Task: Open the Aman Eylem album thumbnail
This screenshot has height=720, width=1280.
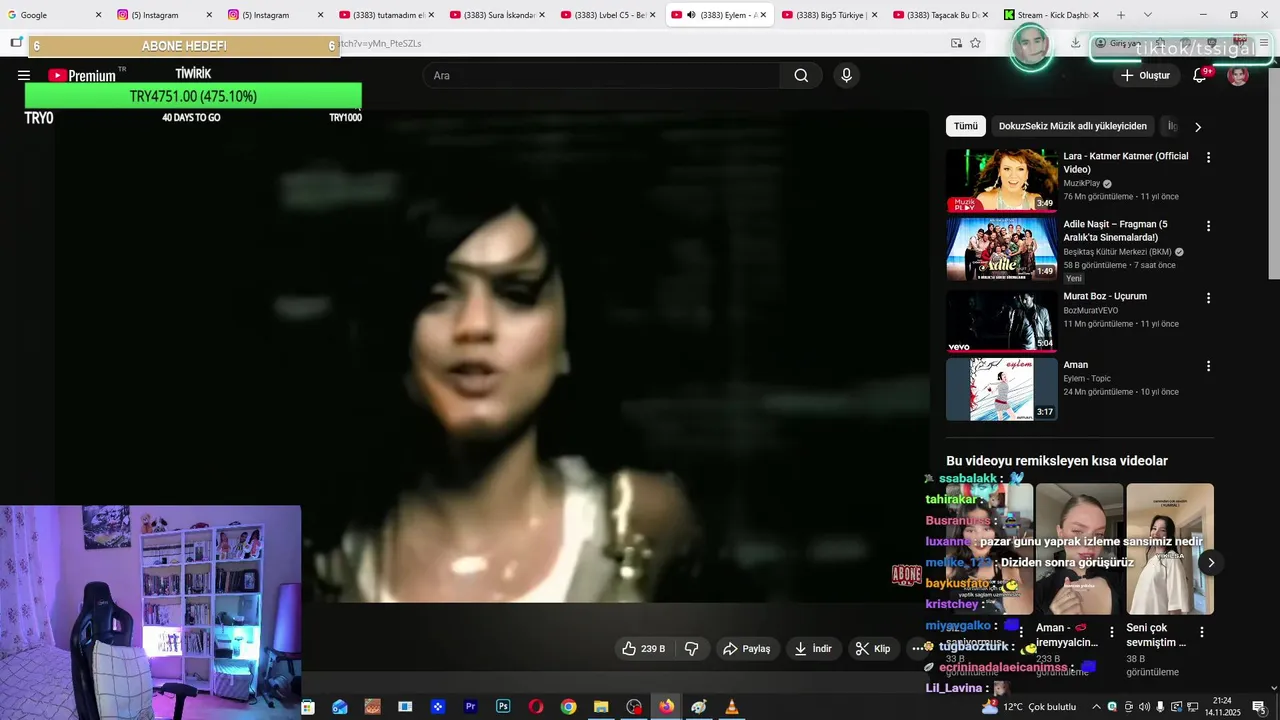Action: tap(1002, 389)
